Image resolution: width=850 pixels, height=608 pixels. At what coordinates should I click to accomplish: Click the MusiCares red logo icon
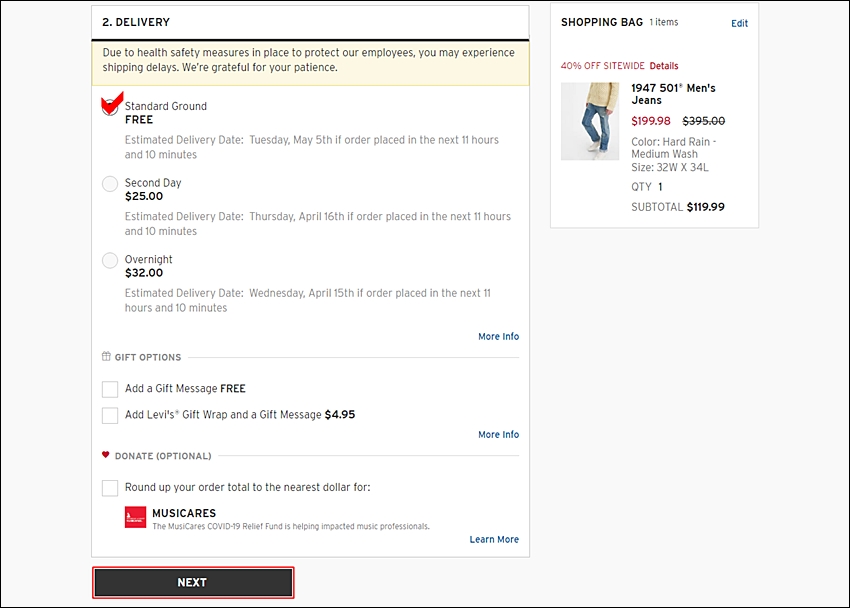[136, 517]
